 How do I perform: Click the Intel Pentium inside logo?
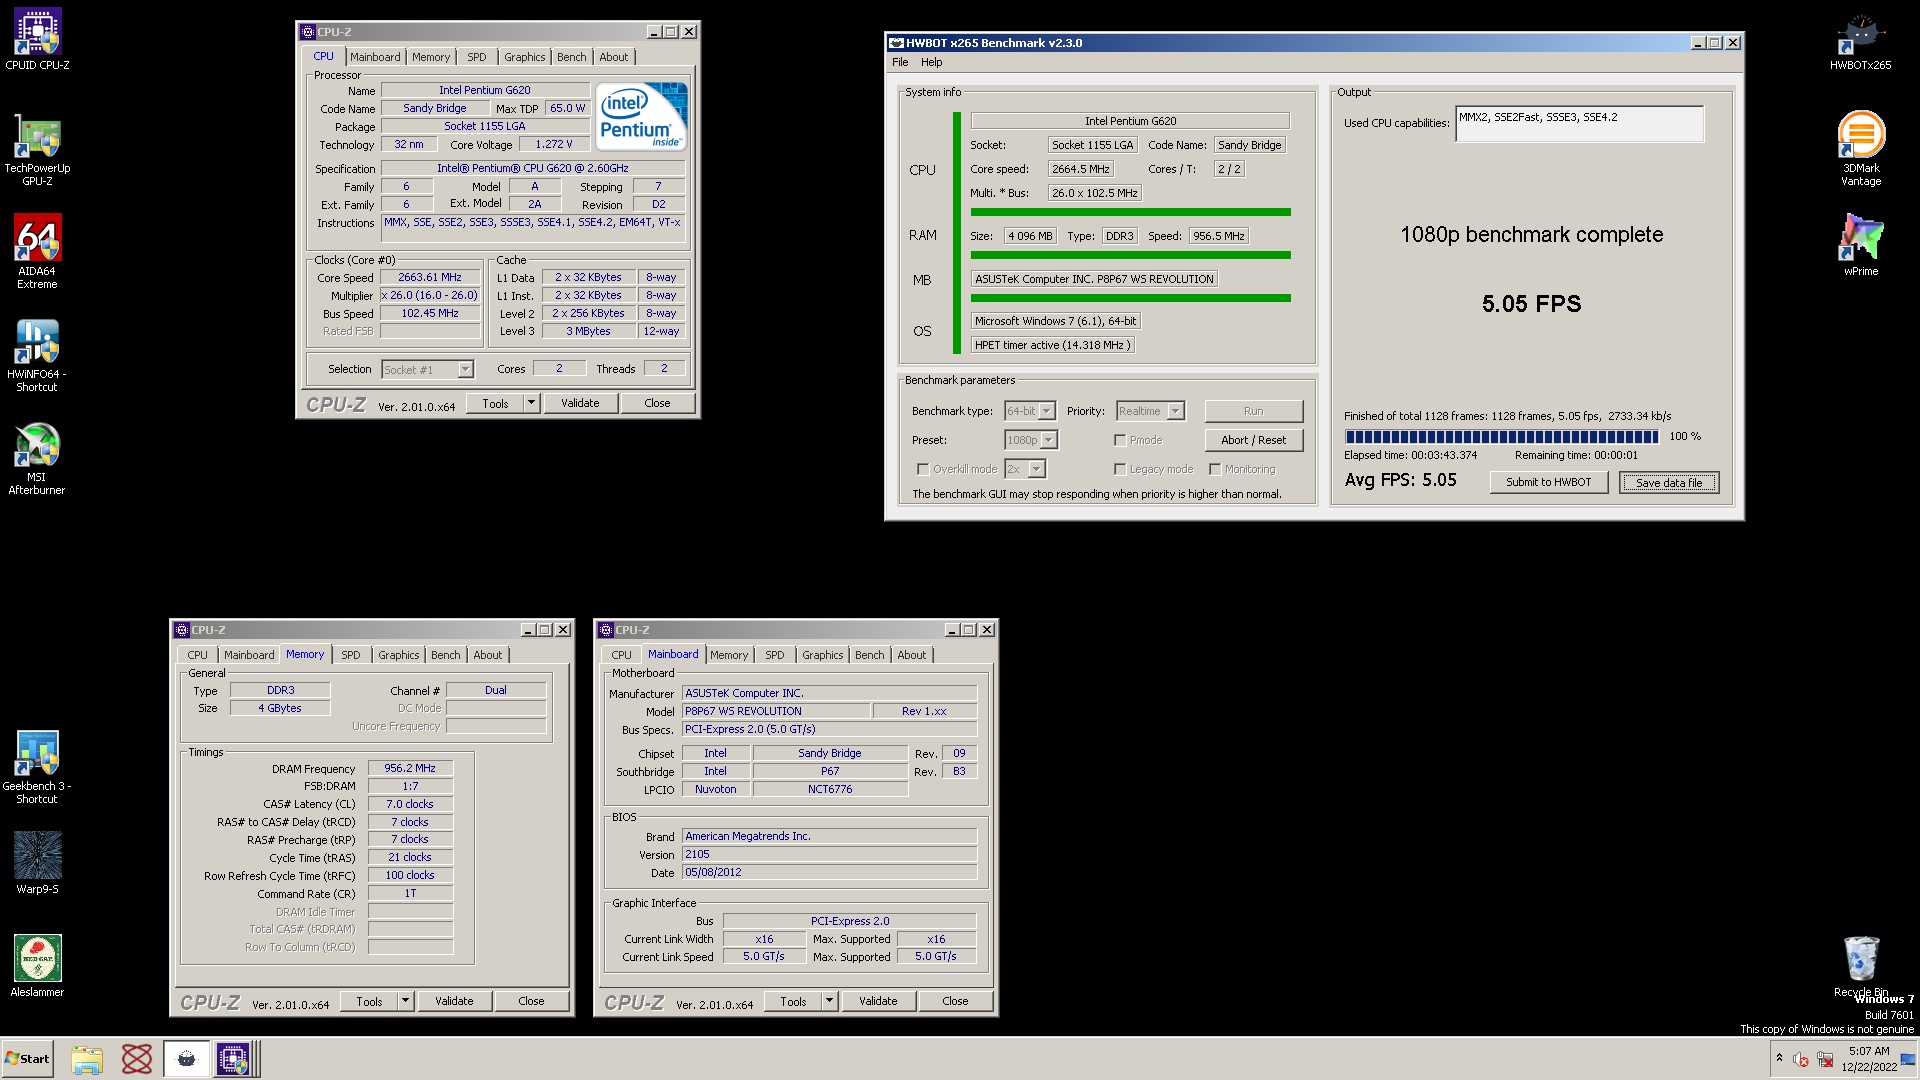click(x=641, y=116)
